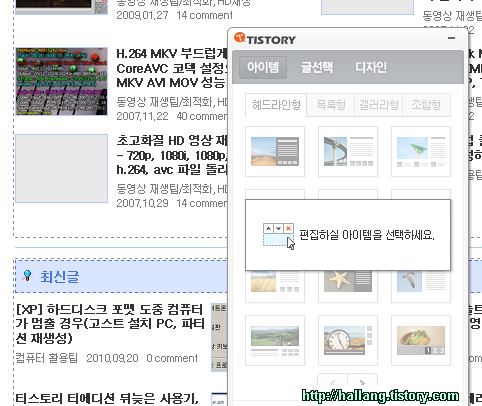Open the 컴퓨터 활용팁 category link
Screen dimensions: 482x406
46,358
